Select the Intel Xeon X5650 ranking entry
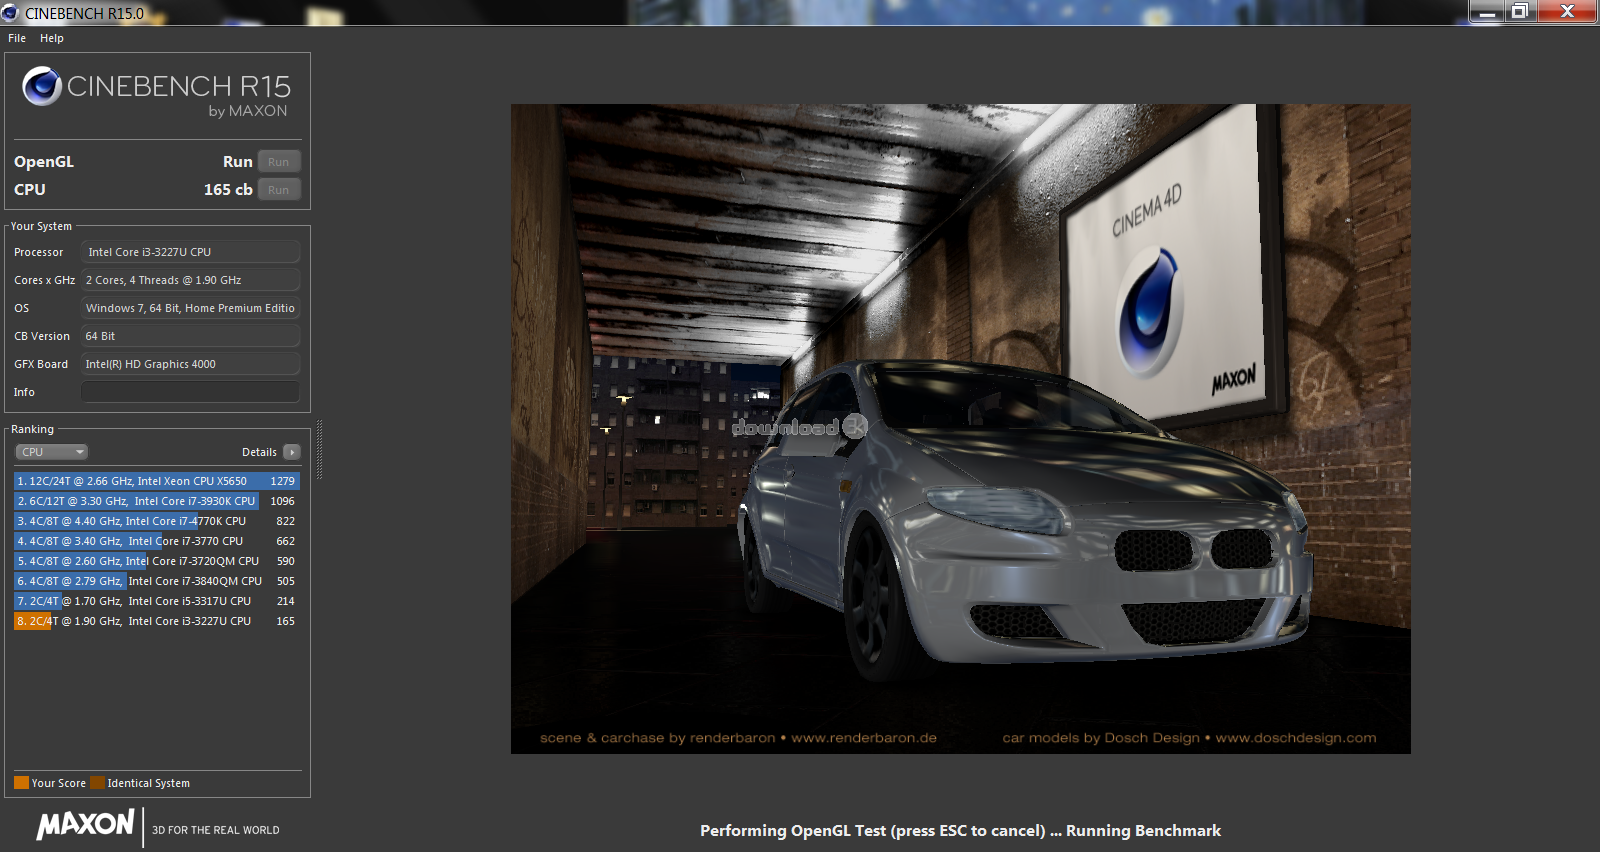Screen dimensions: 1600x852 click(x=156, y=481)
